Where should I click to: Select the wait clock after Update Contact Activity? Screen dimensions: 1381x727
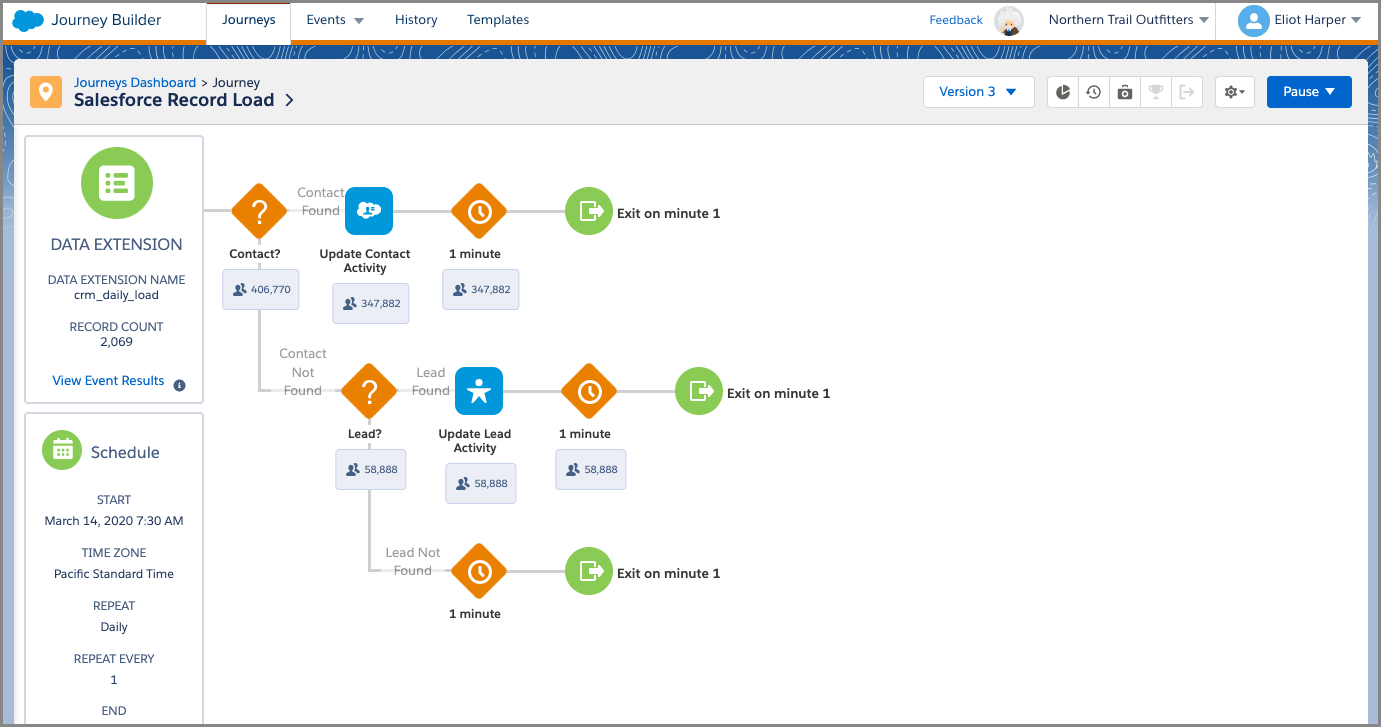[x=479, y=212]
